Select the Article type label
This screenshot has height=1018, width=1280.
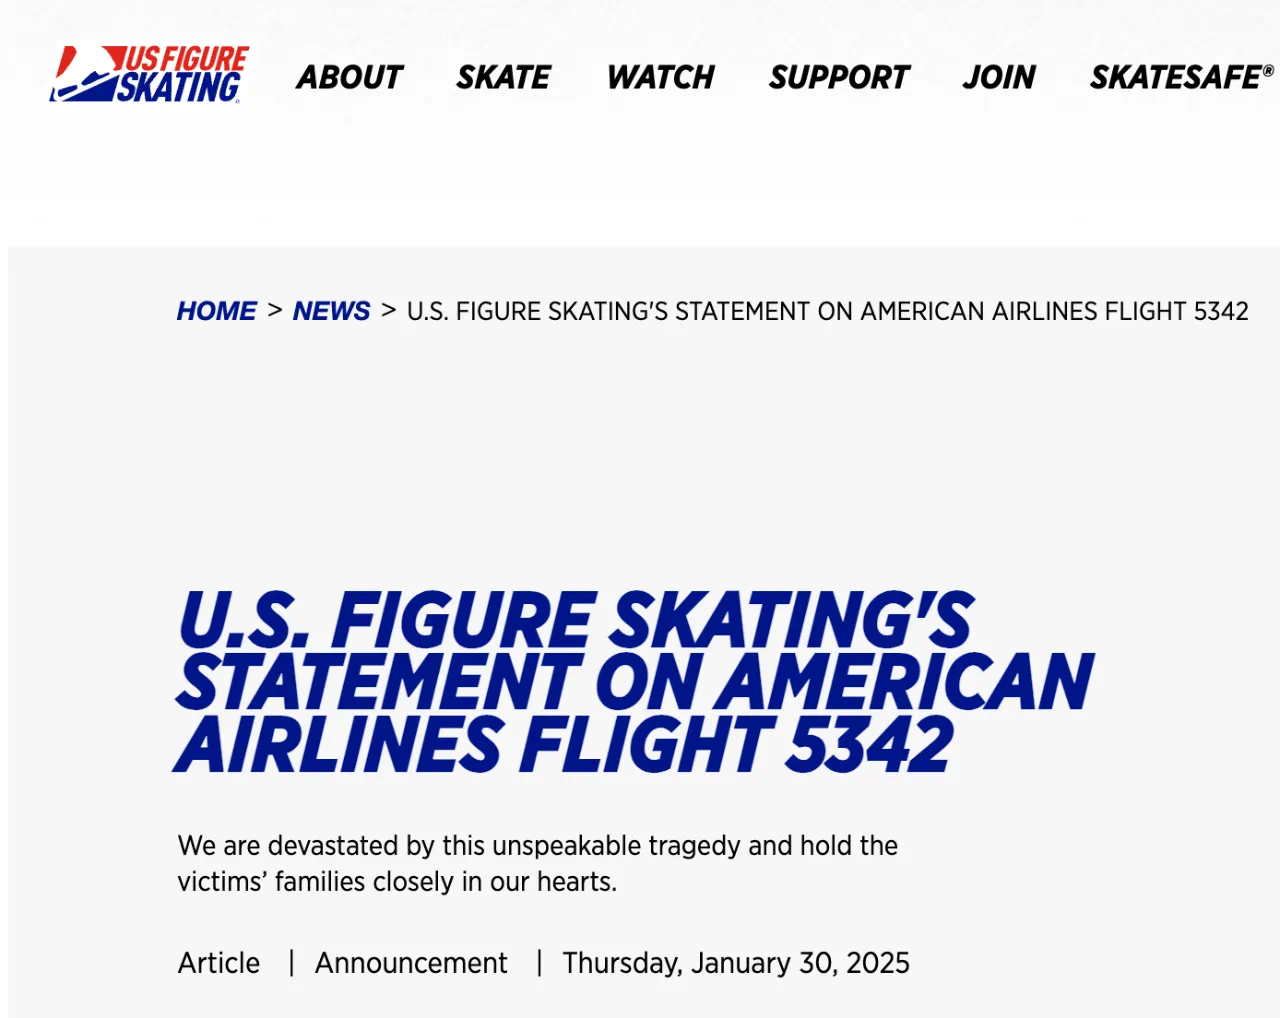pyautogui.click(x=219, y=963)
